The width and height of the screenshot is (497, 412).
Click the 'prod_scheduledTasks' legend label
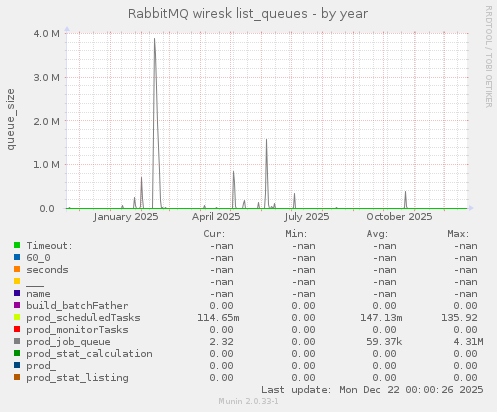pos(83,318)
